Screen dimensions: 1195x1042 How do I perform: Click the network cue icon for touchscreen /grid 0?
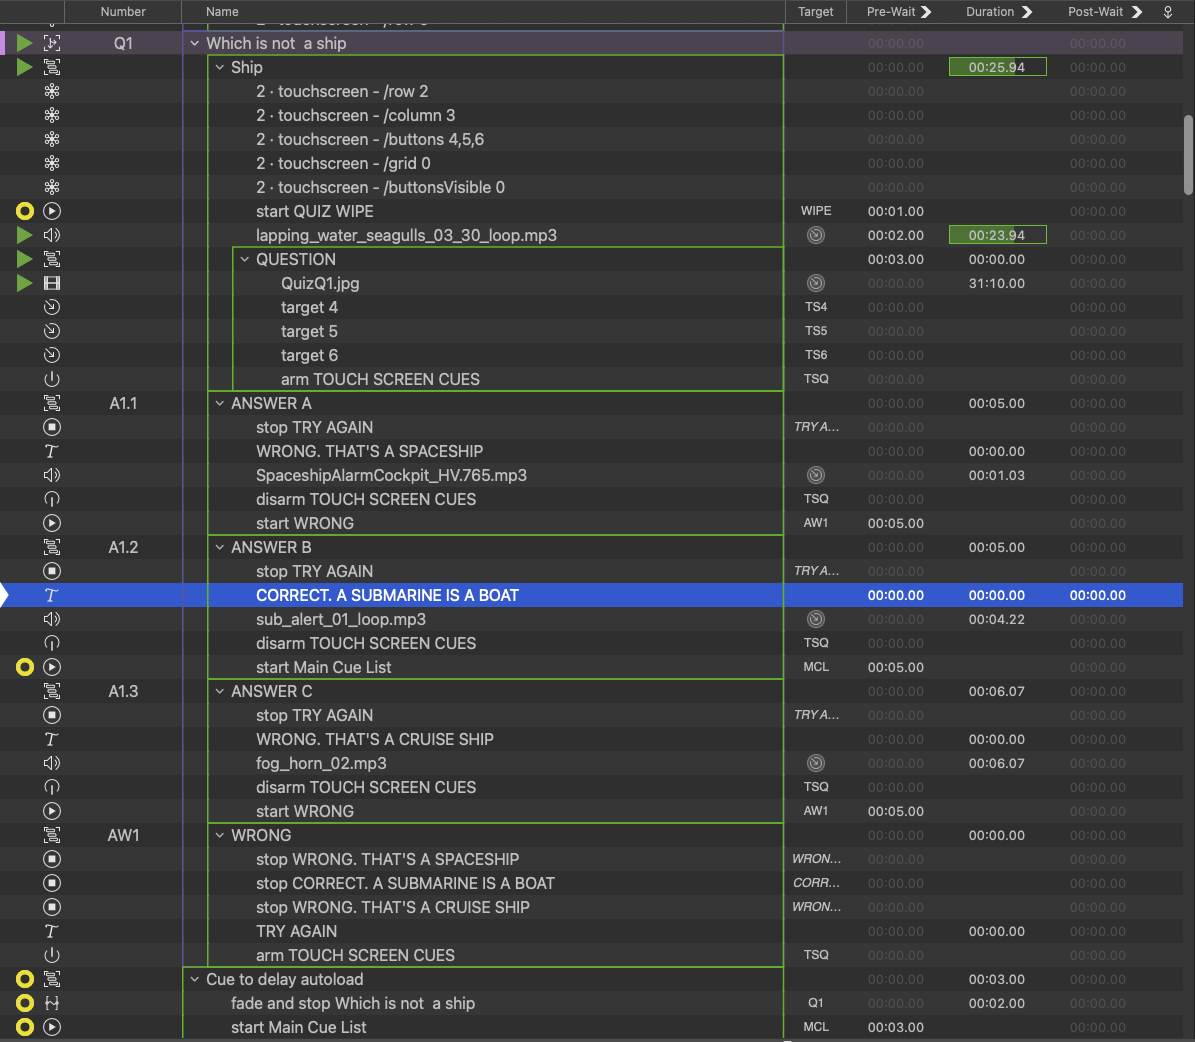tap(52, 163)
